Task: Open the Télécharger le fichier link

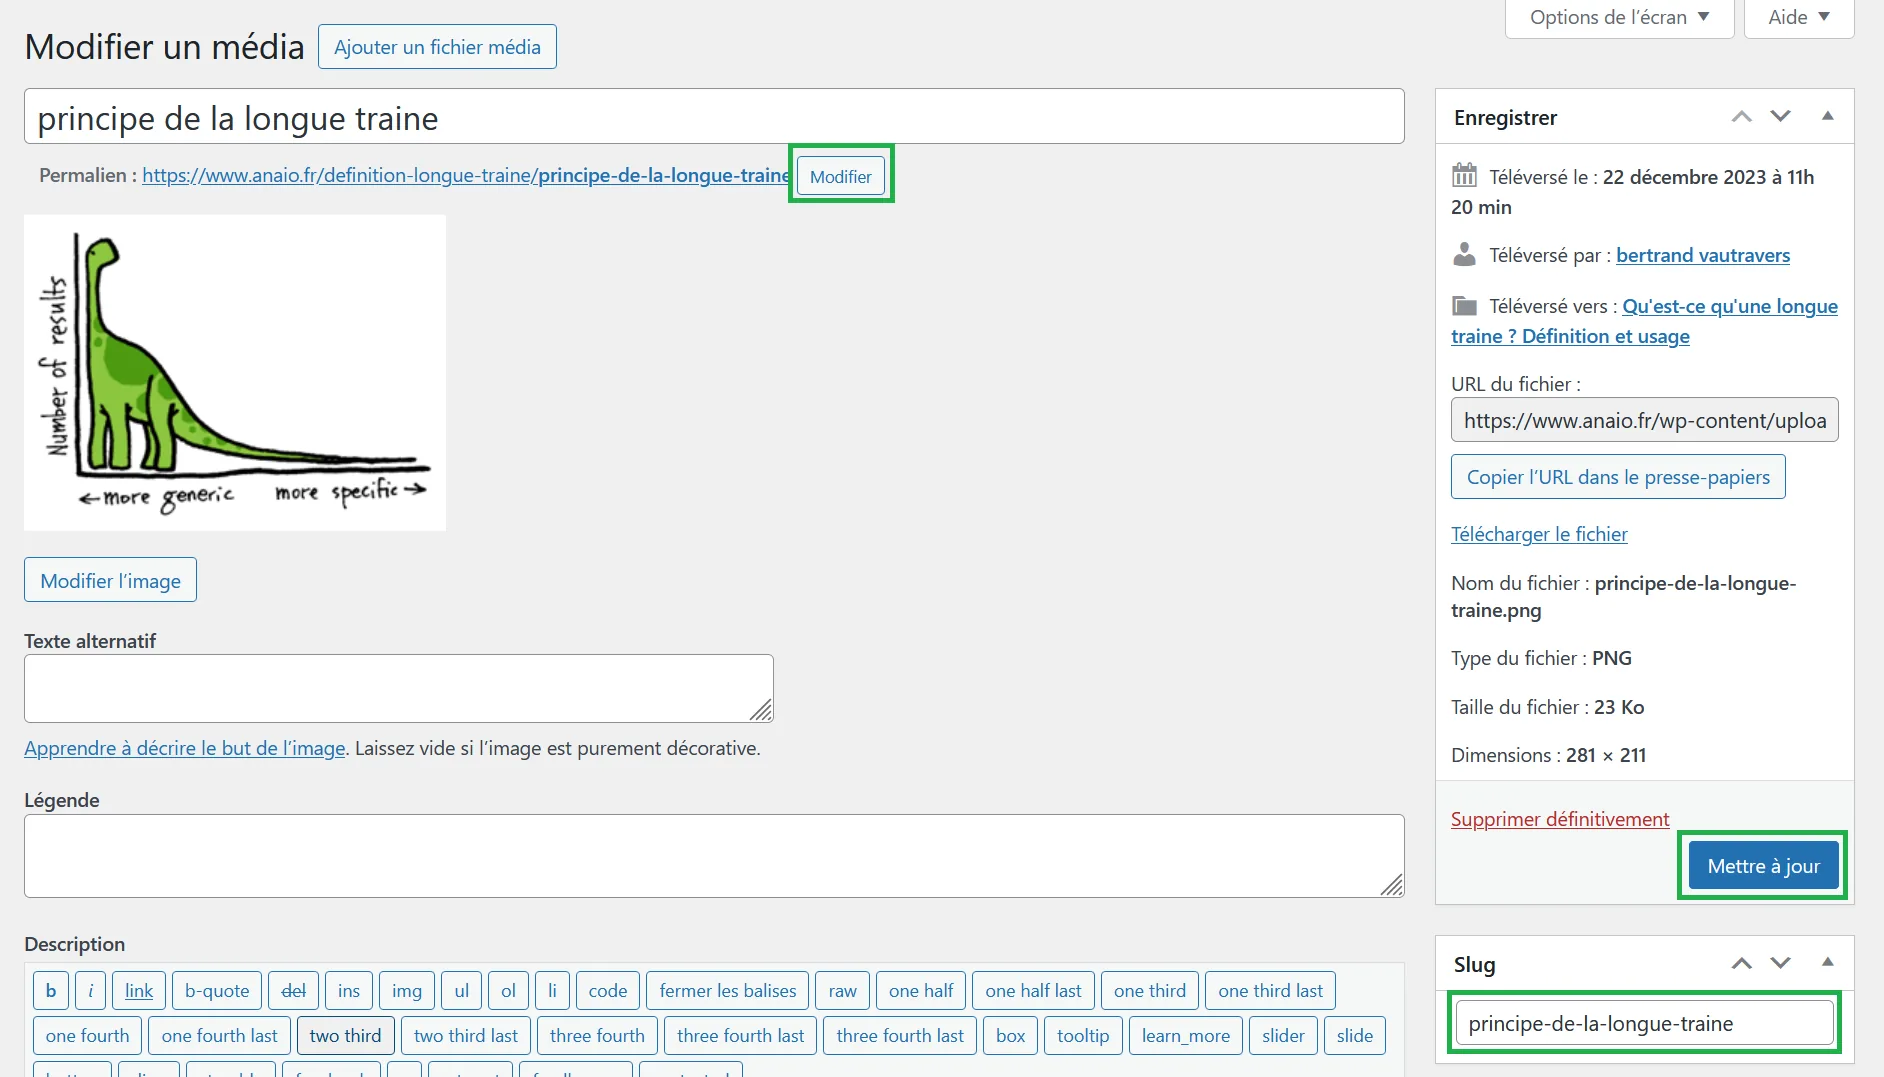Action: click(x=1539, y=534)
